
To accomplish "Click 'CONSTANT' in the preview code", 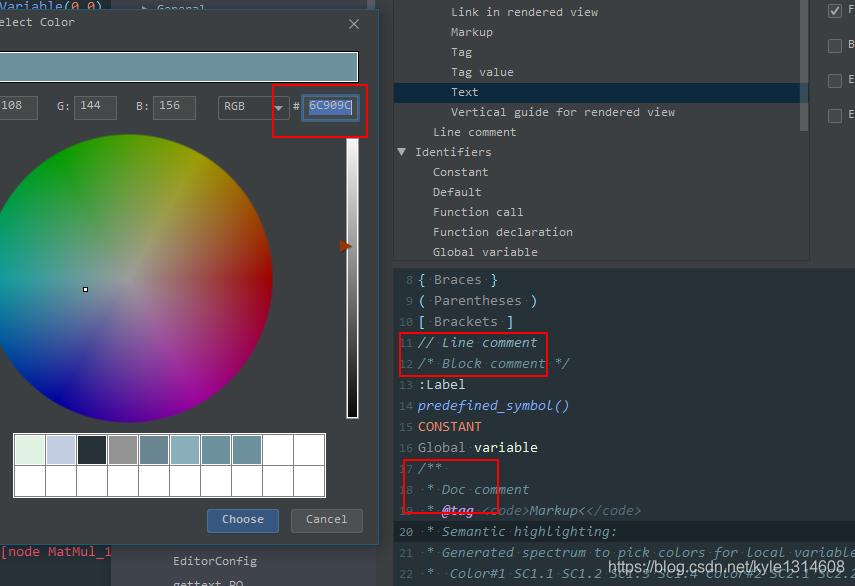I will 450,427.
